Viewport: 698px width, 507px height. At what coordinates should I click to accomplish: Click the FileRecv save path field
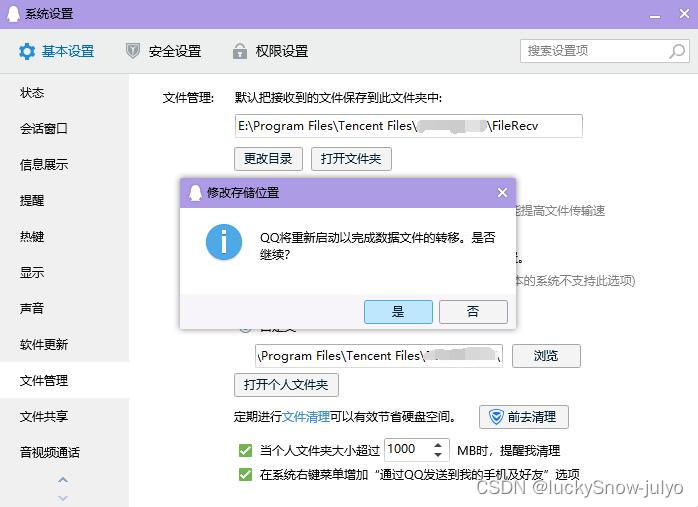click(408, 126)
